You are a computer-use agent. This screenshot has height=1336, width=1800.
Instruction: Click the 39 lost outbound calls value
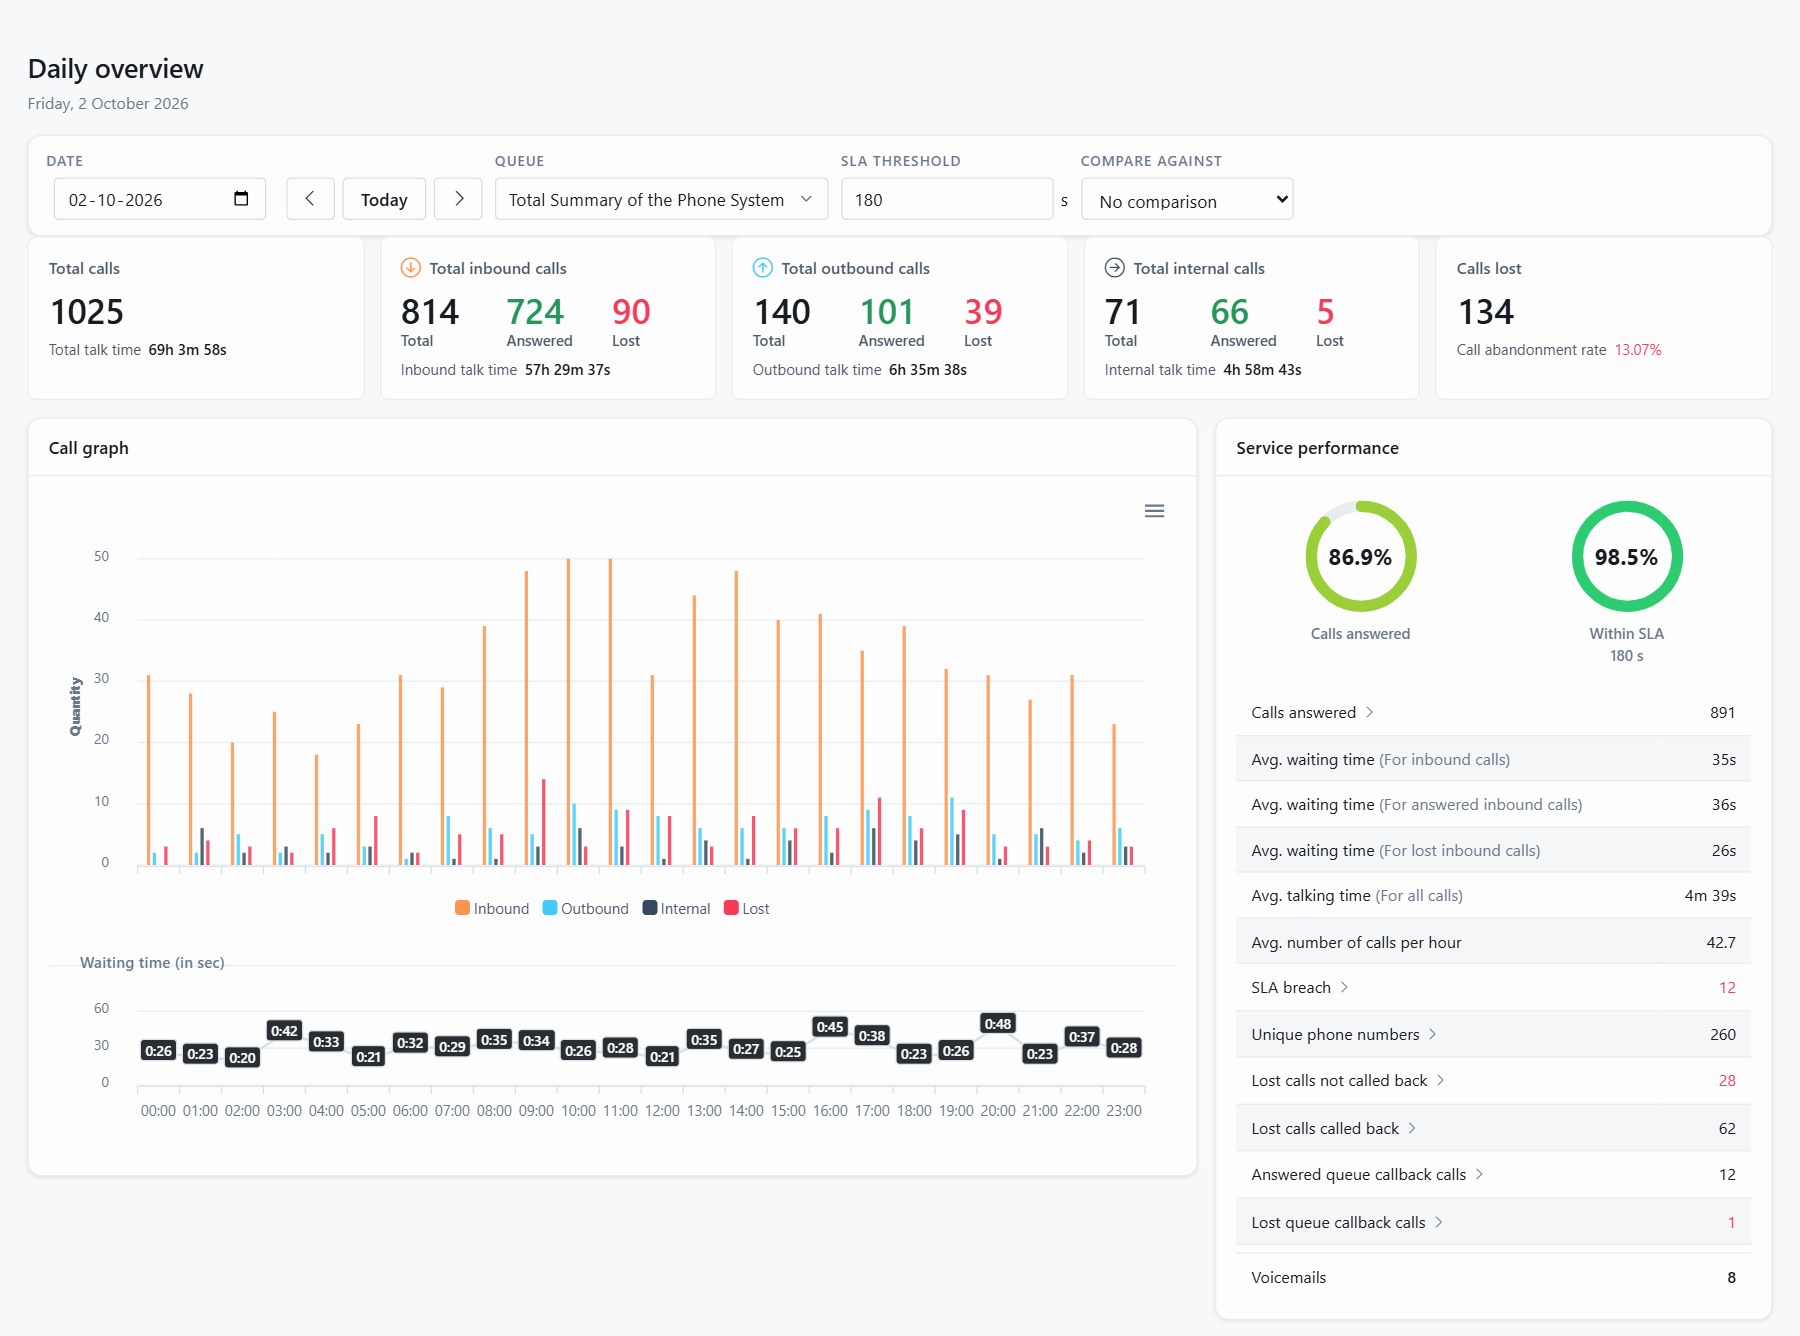pyautogui.click(x=983, y=312)
